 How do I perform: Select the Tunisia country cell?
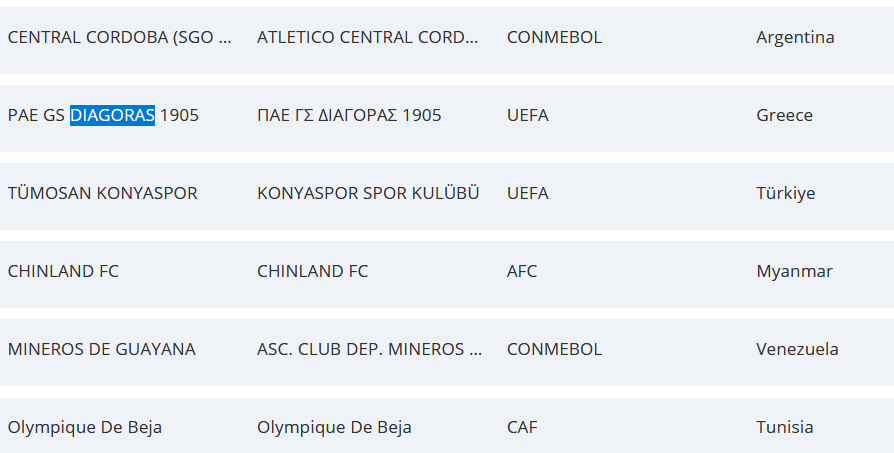(785, 427)
